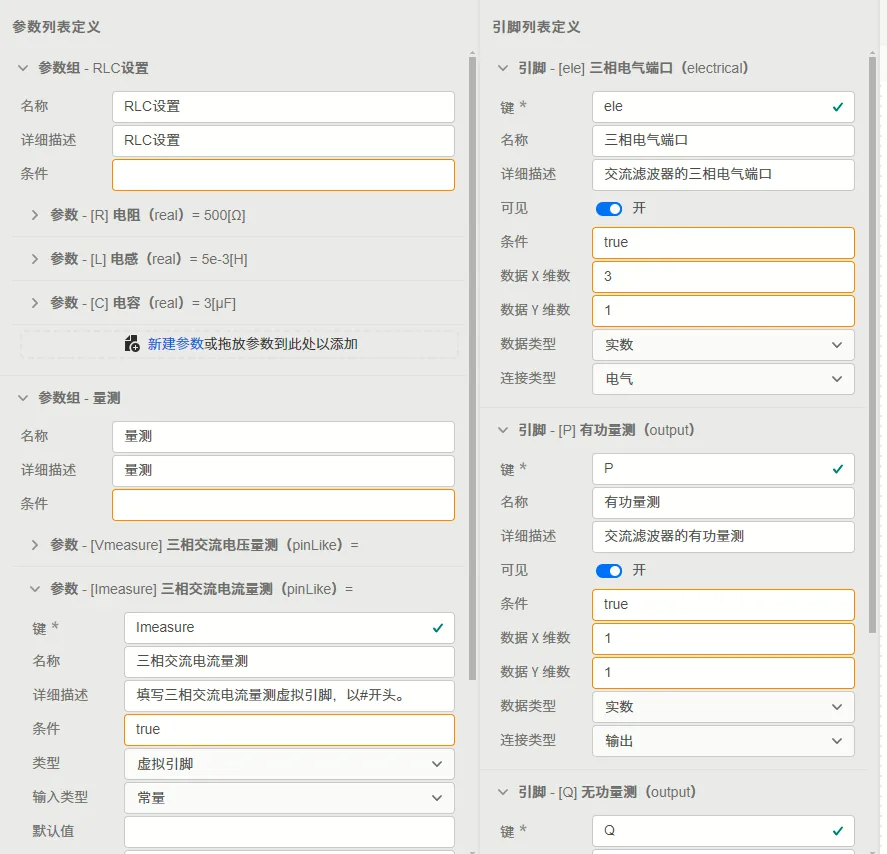Viewport: 887px width, 854px height.
Task: Click the green checkmark in ele key field
Action: click(838, 106)
